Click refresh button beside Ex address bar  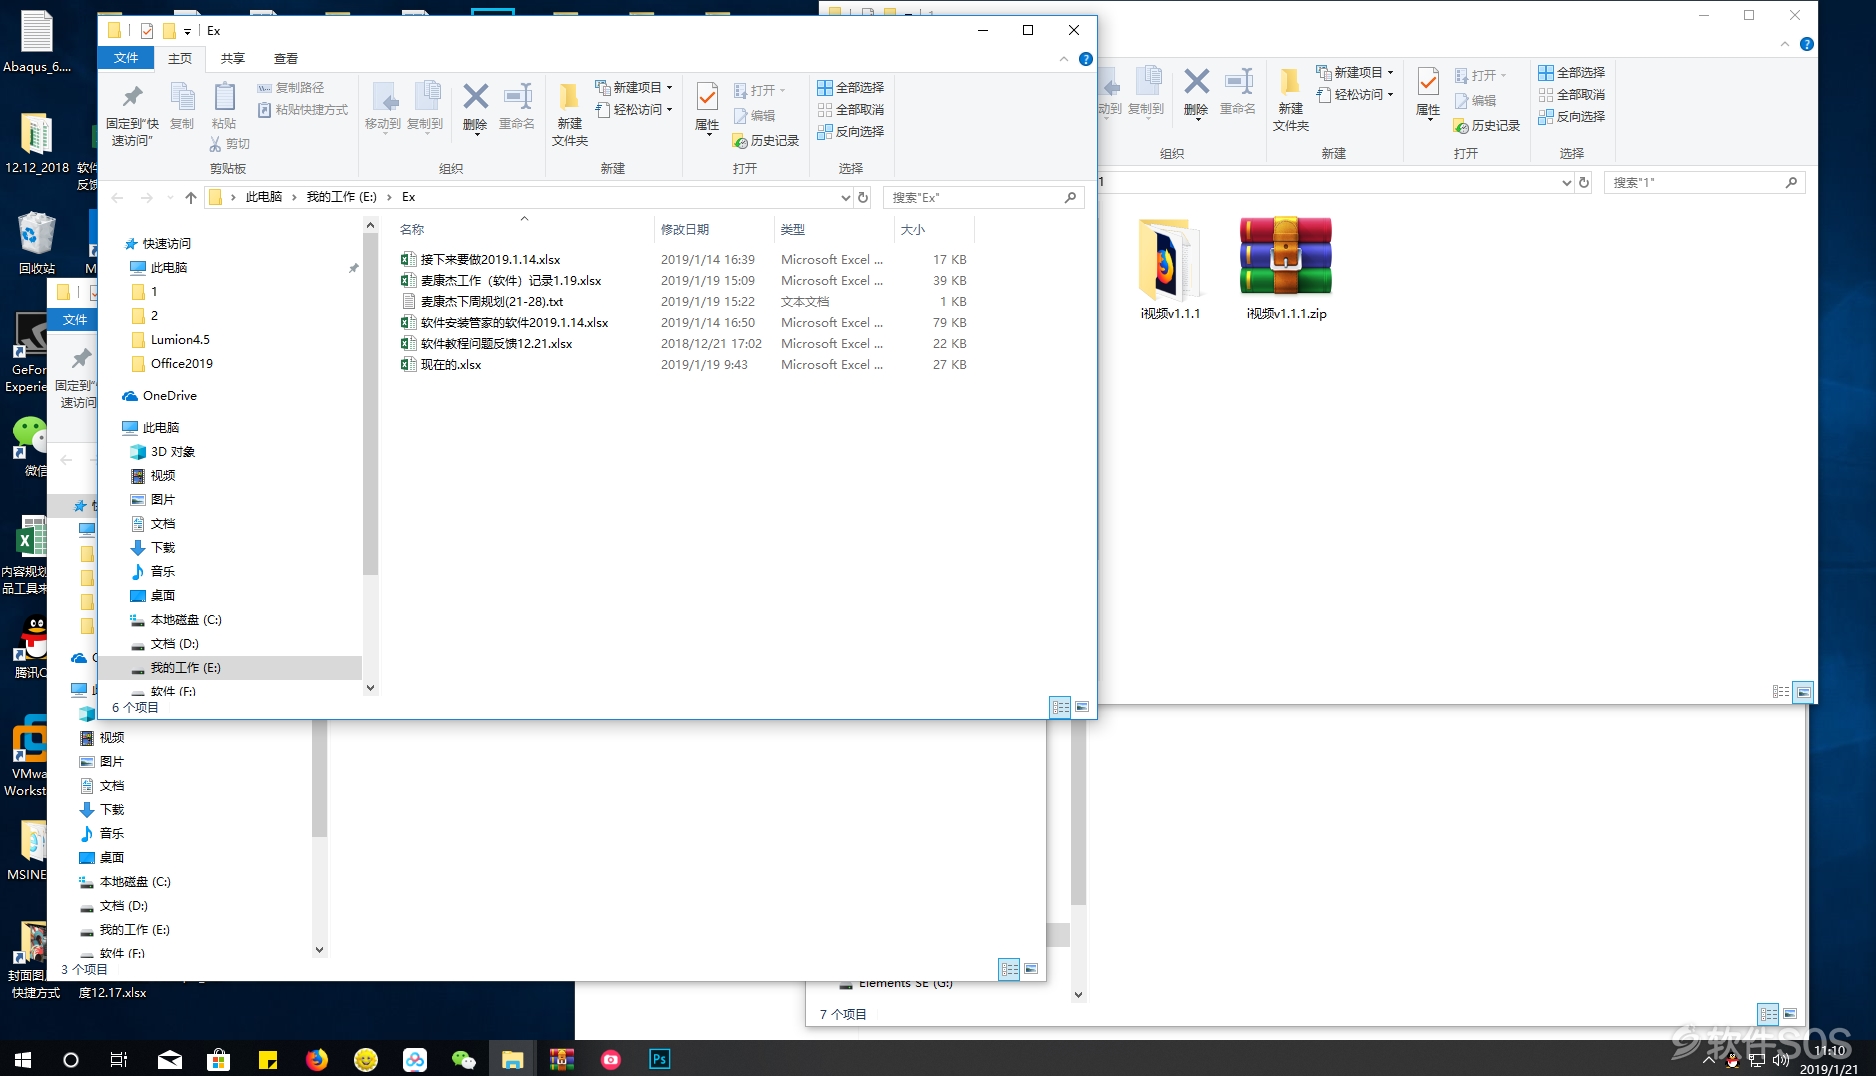(x=863, y=198)
